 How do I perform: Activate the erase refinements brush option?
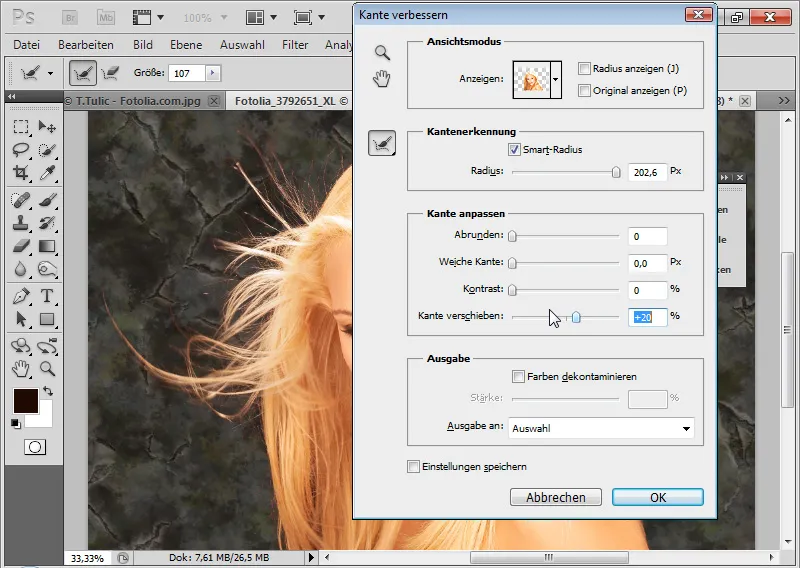click(x=110, y=73)
